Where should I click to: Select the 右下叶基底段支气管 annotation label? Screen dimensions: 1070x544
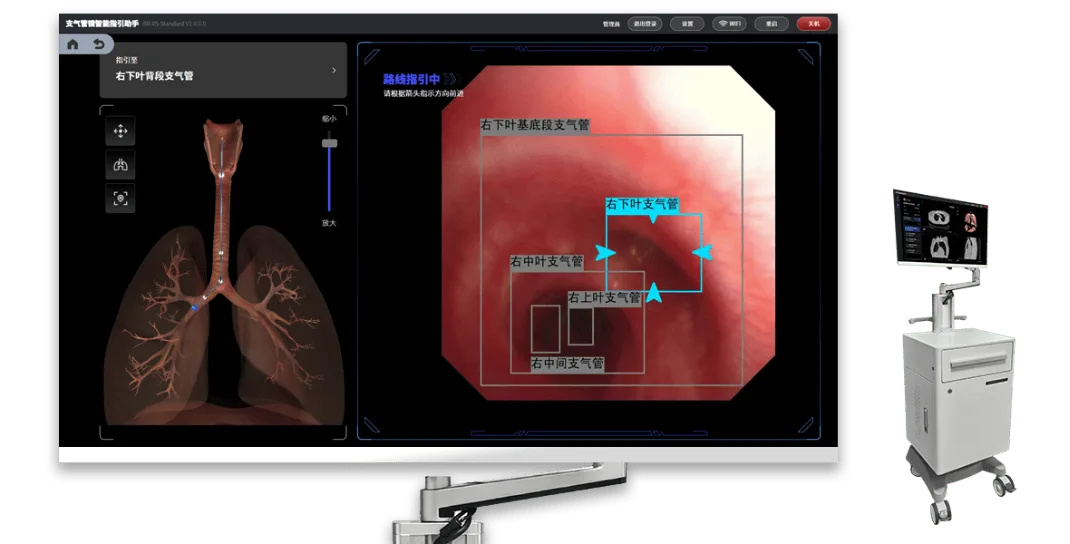click(535, 125)
